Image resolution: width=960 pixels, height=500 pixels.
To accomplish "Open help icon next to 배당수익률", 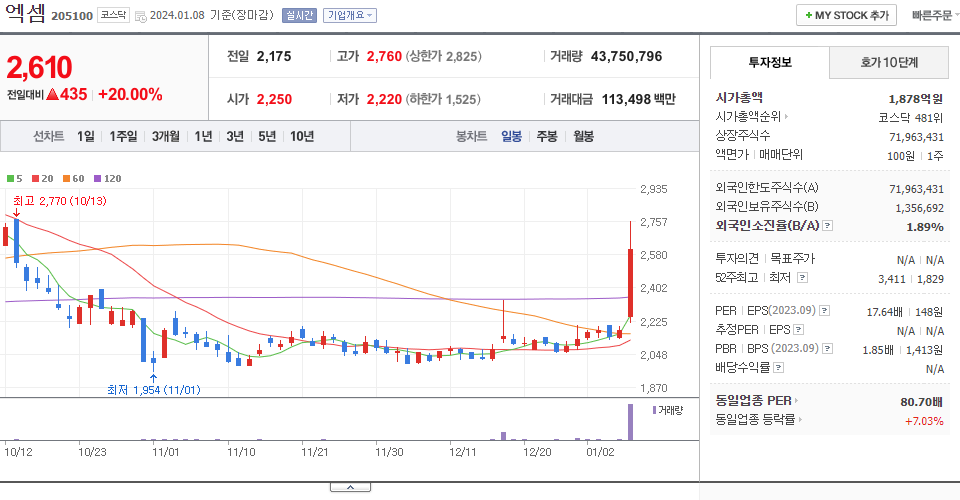I will click(x=779, y=368).
